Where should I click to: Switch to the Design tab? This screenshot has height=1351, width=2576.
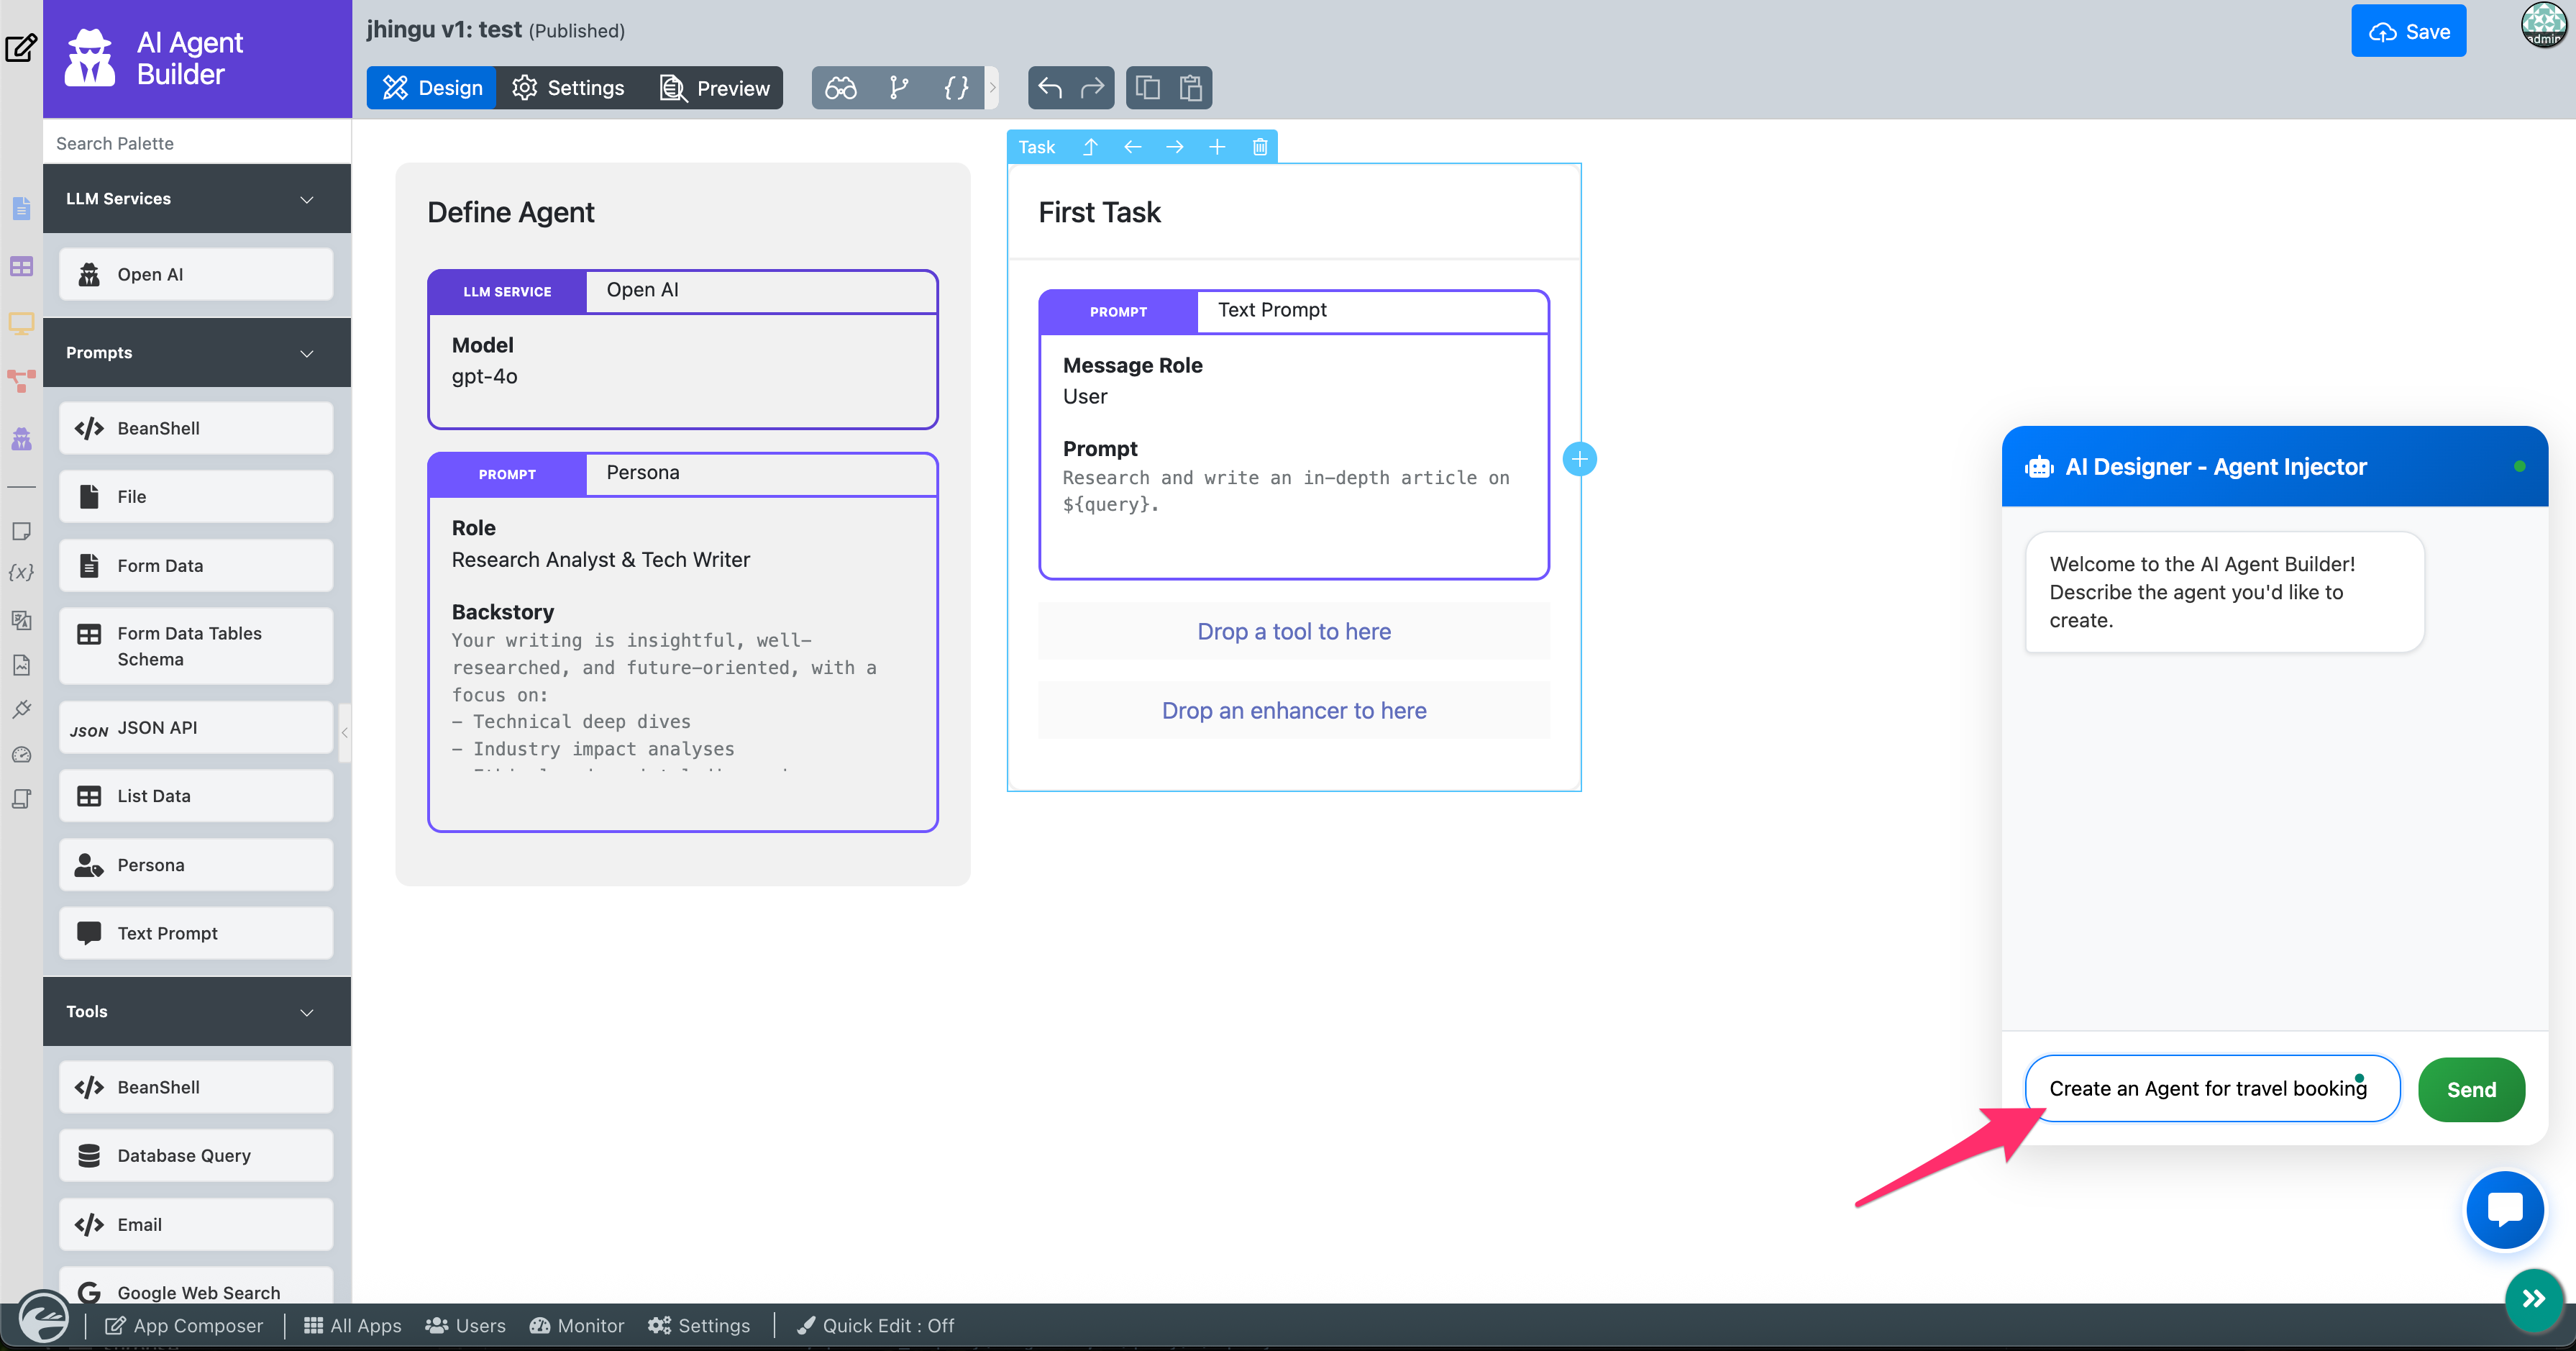[x=432, y=88]
